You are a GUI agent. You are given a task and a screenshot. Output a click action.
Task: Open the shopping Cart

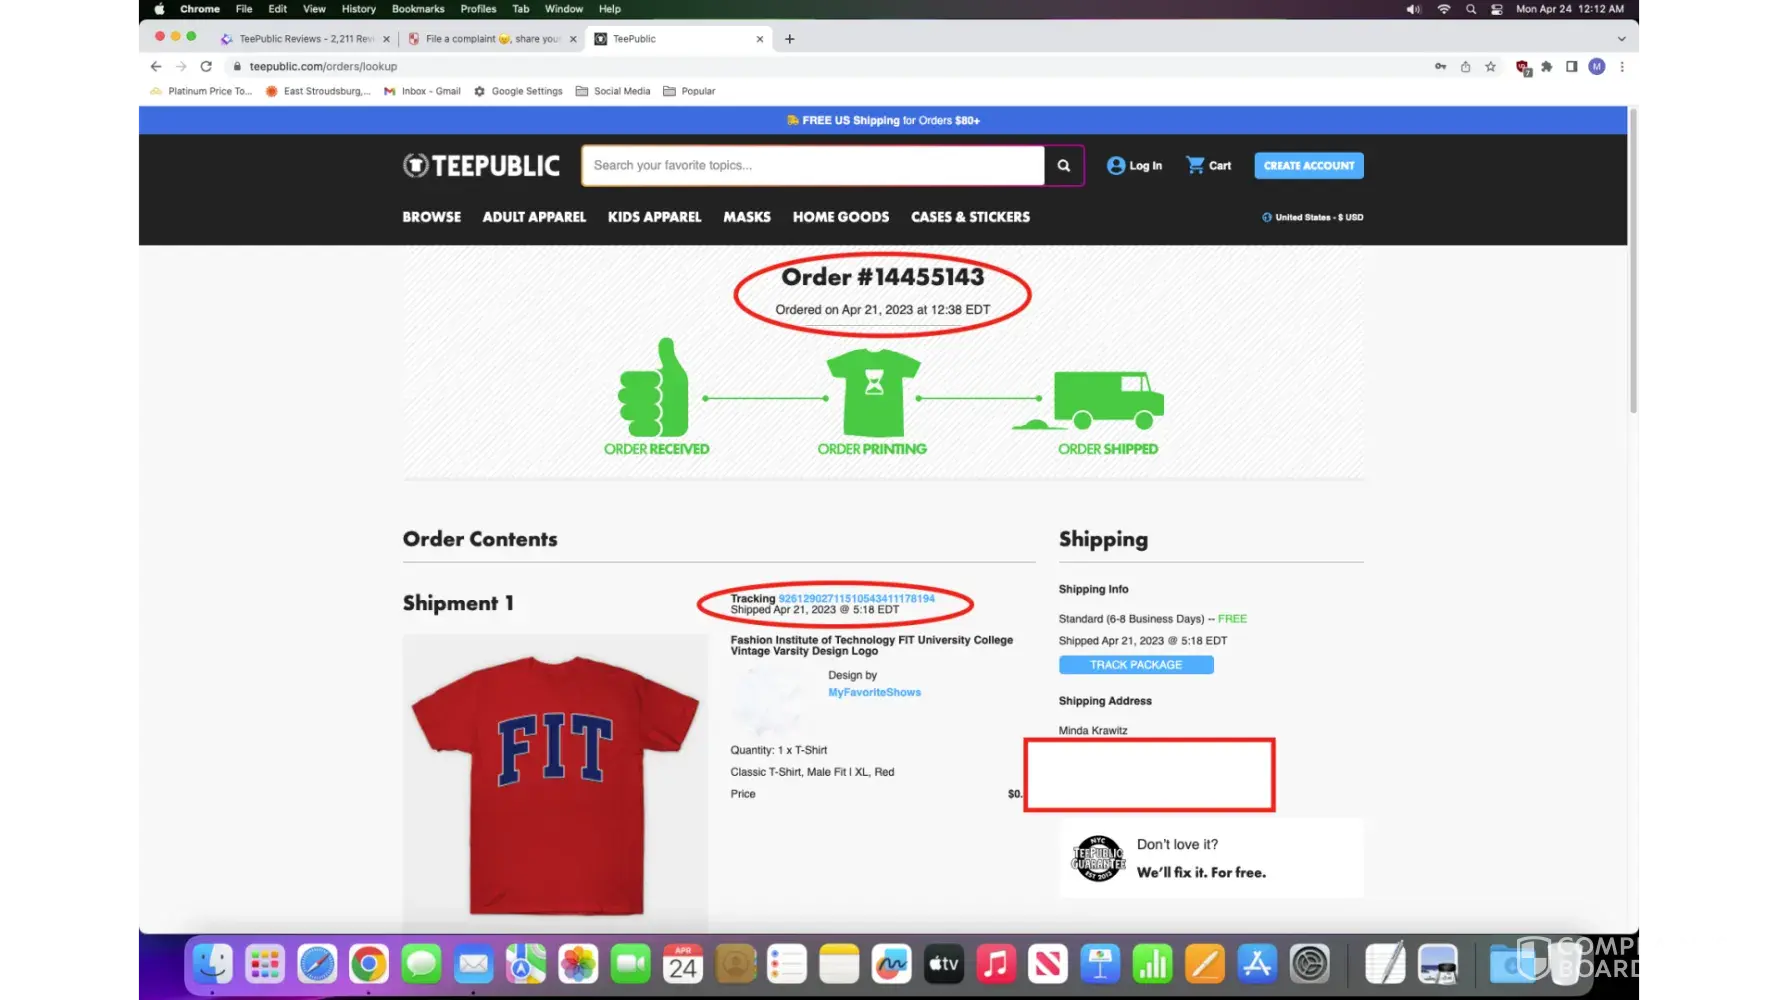pos(1208,166)
